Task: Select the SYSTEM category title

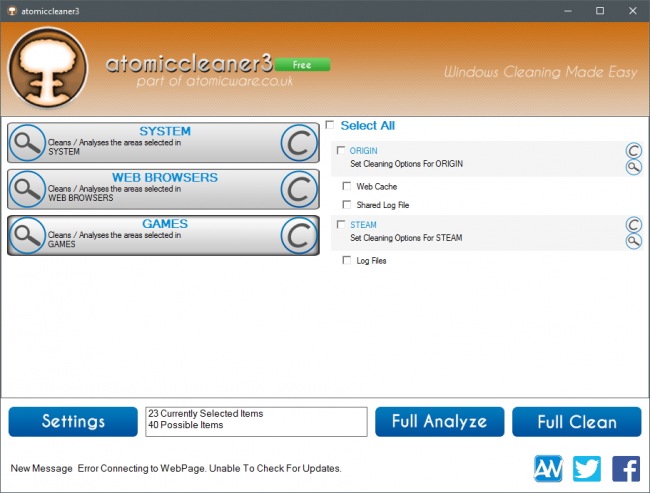Action: click(x=165, y=131)
